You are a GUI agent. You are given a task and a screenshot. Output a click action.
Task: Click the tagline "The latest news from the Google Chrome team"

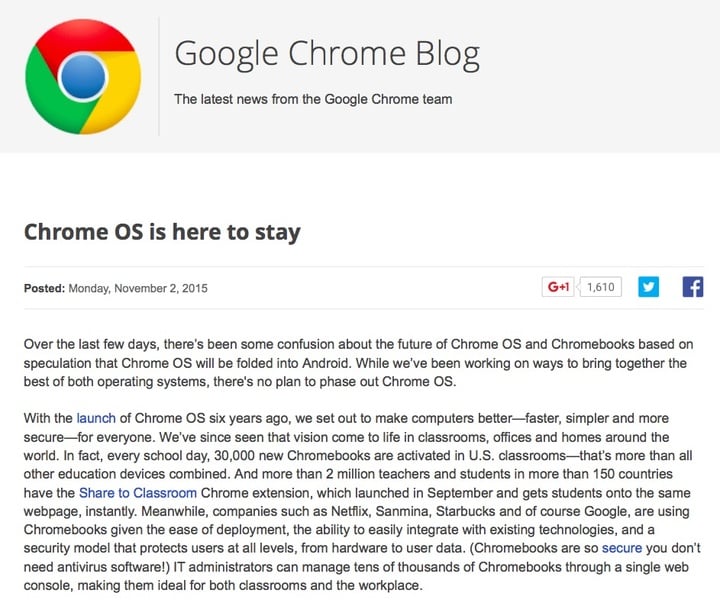(313, 99)
